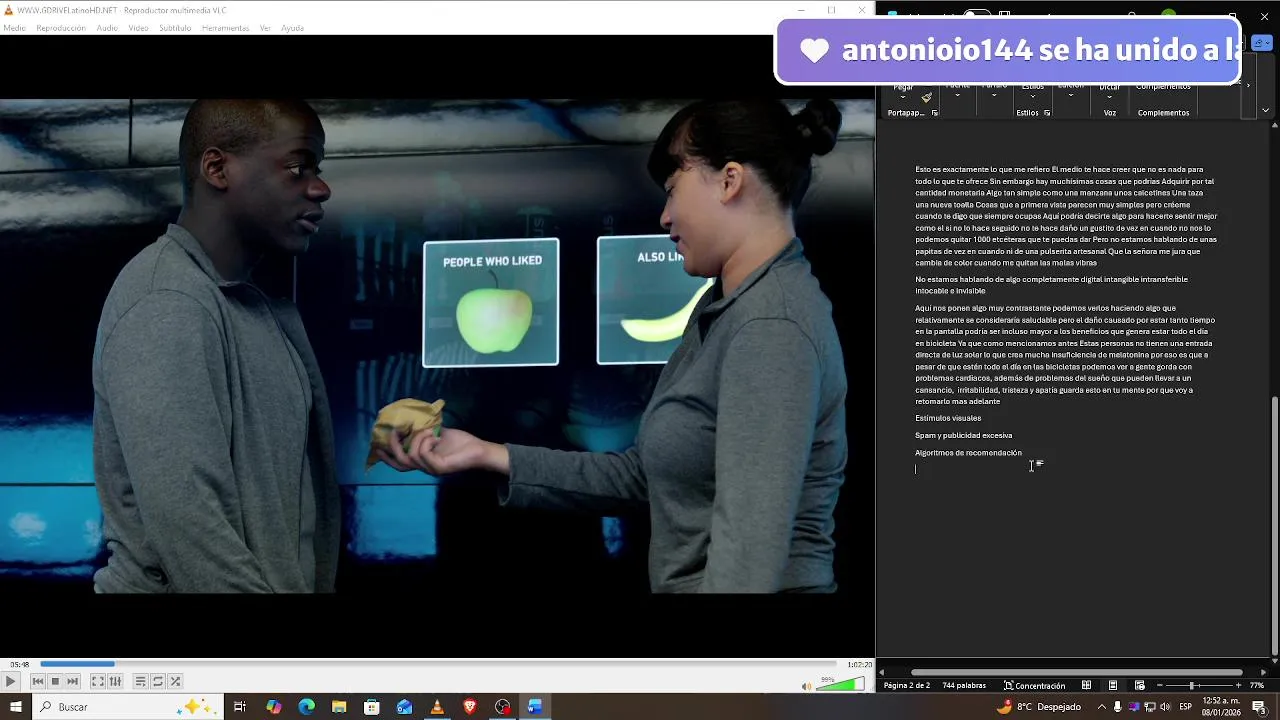The width and height of the screenshot is (1280, 720).
Task: Expand the Estilos gallery dropdown in Word
Action: click(1033, 94)
